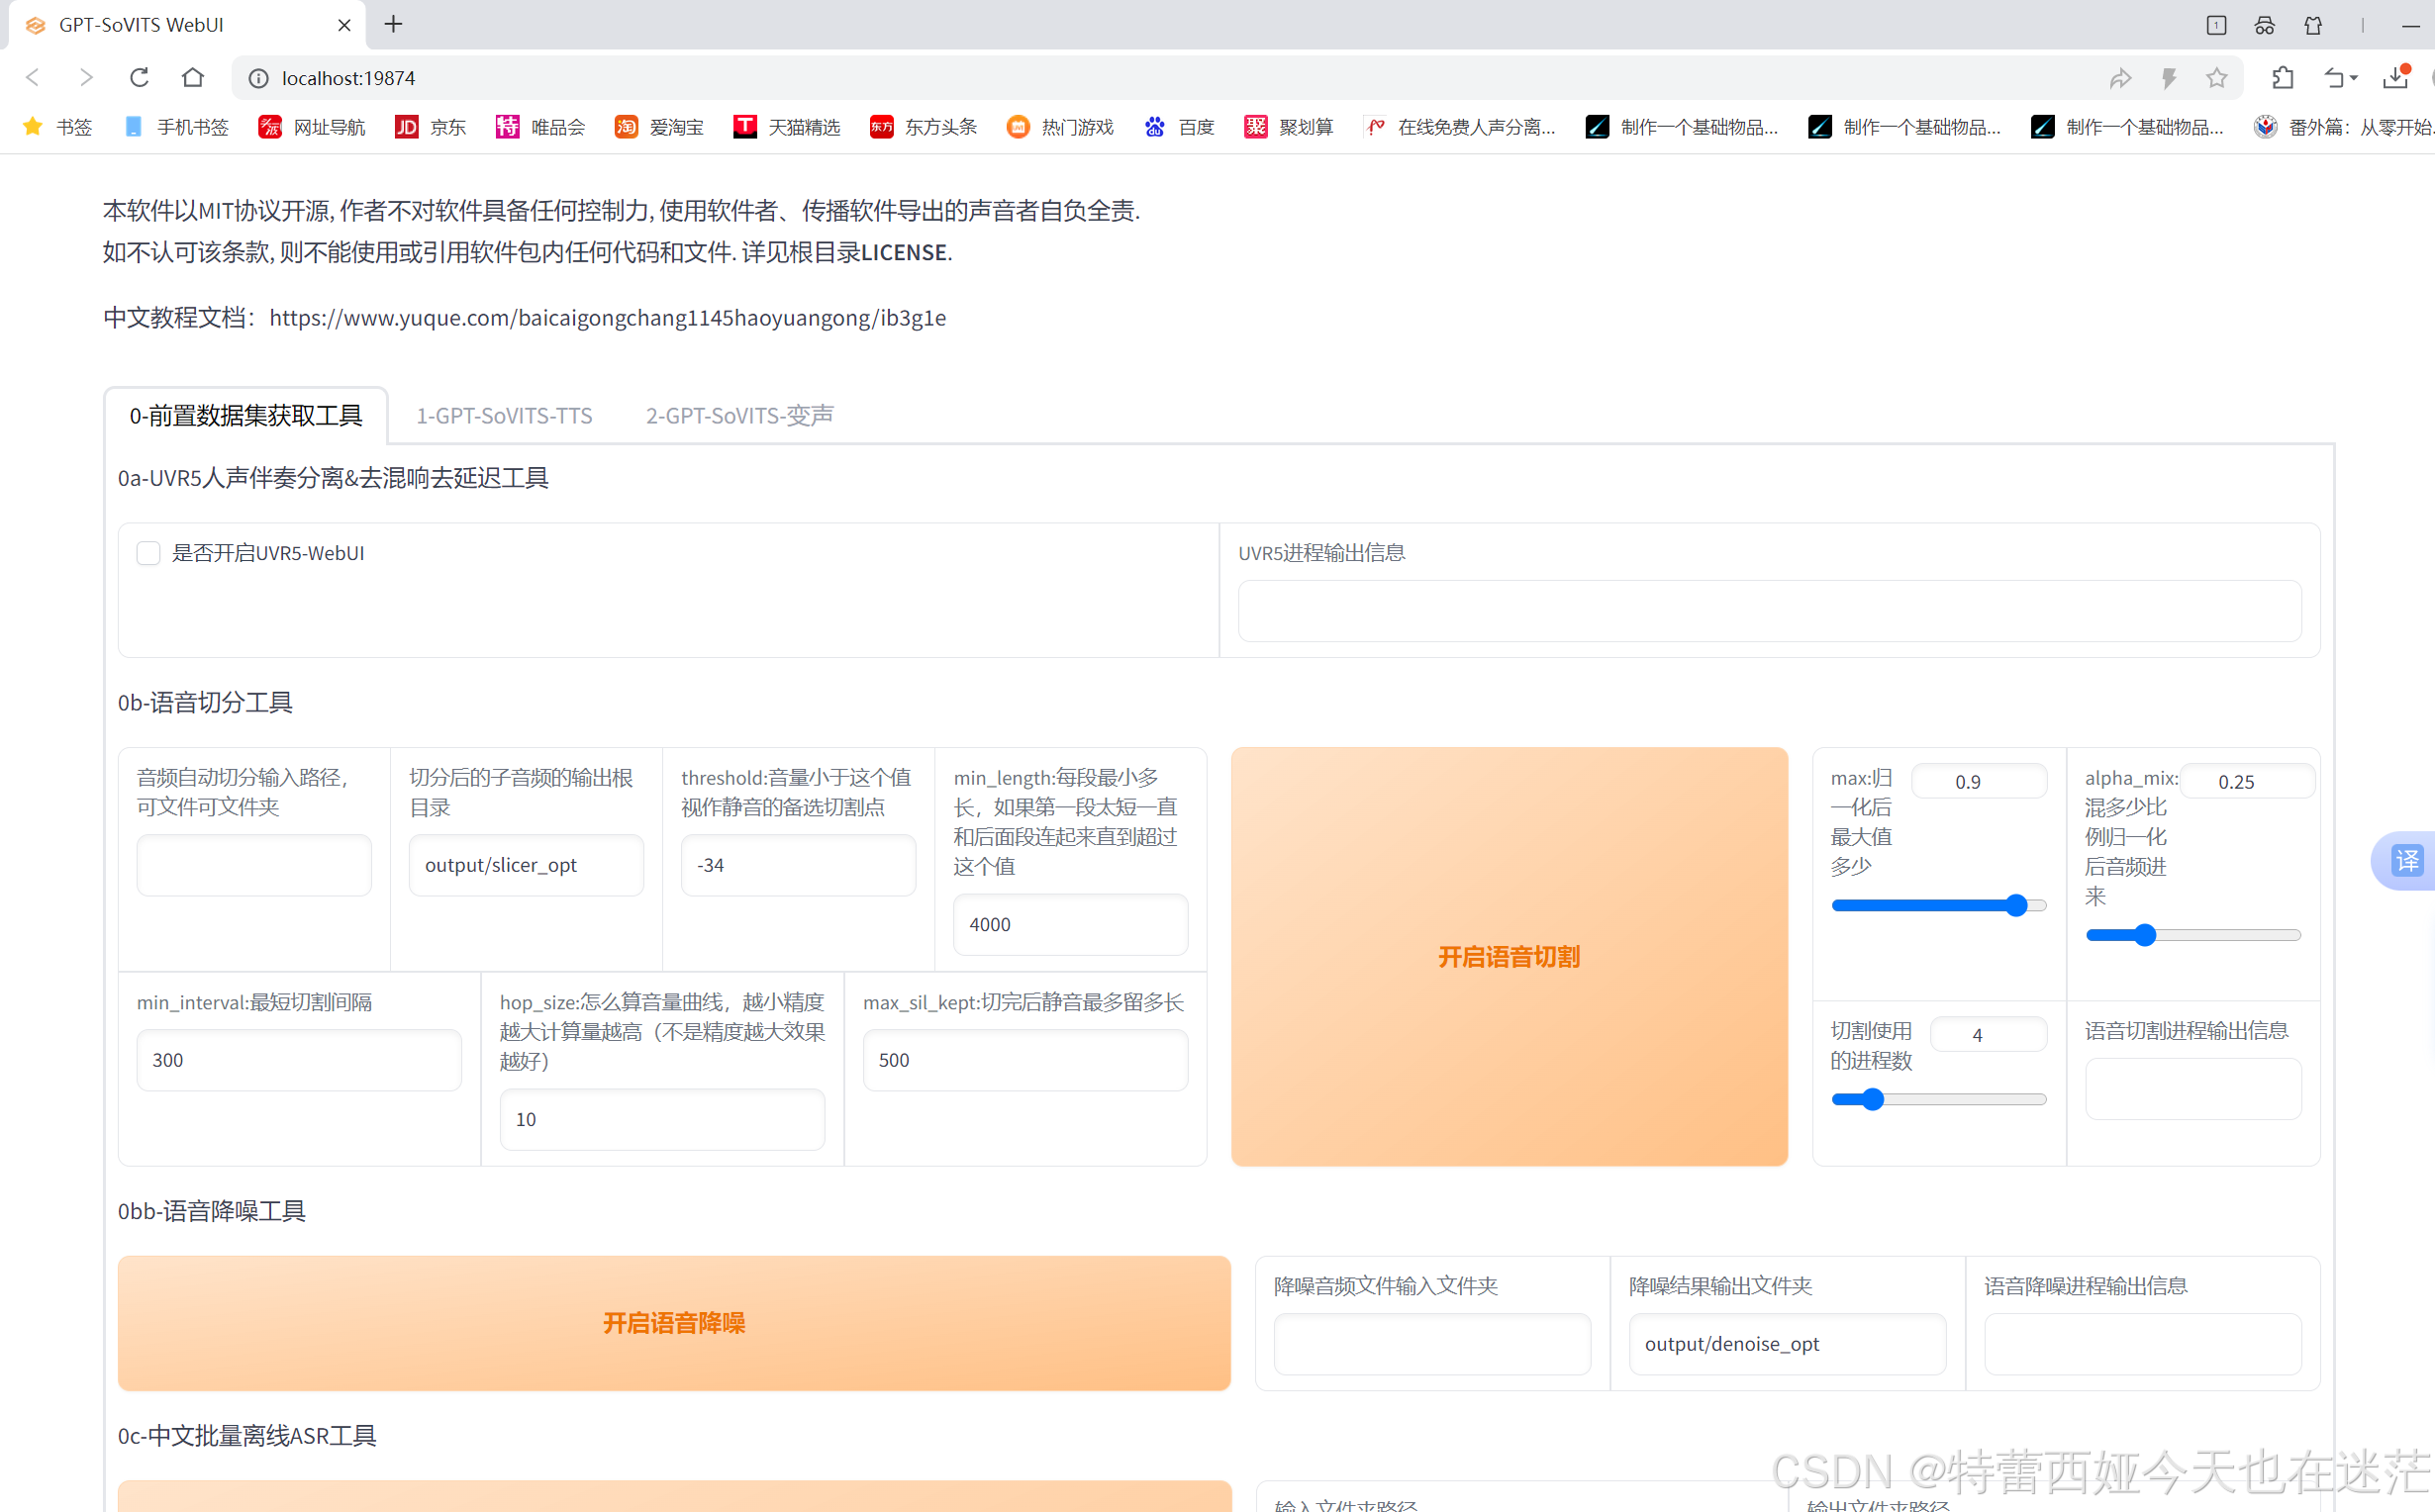Click the bookmark star icon in address bar

(x=2216, y=77)
